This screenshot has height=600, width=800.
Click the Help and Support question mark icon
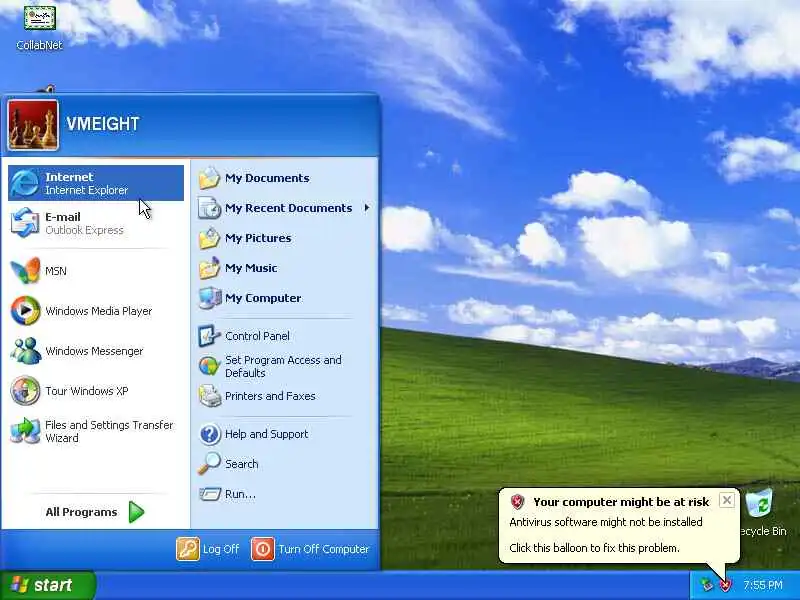coord(210,434)
